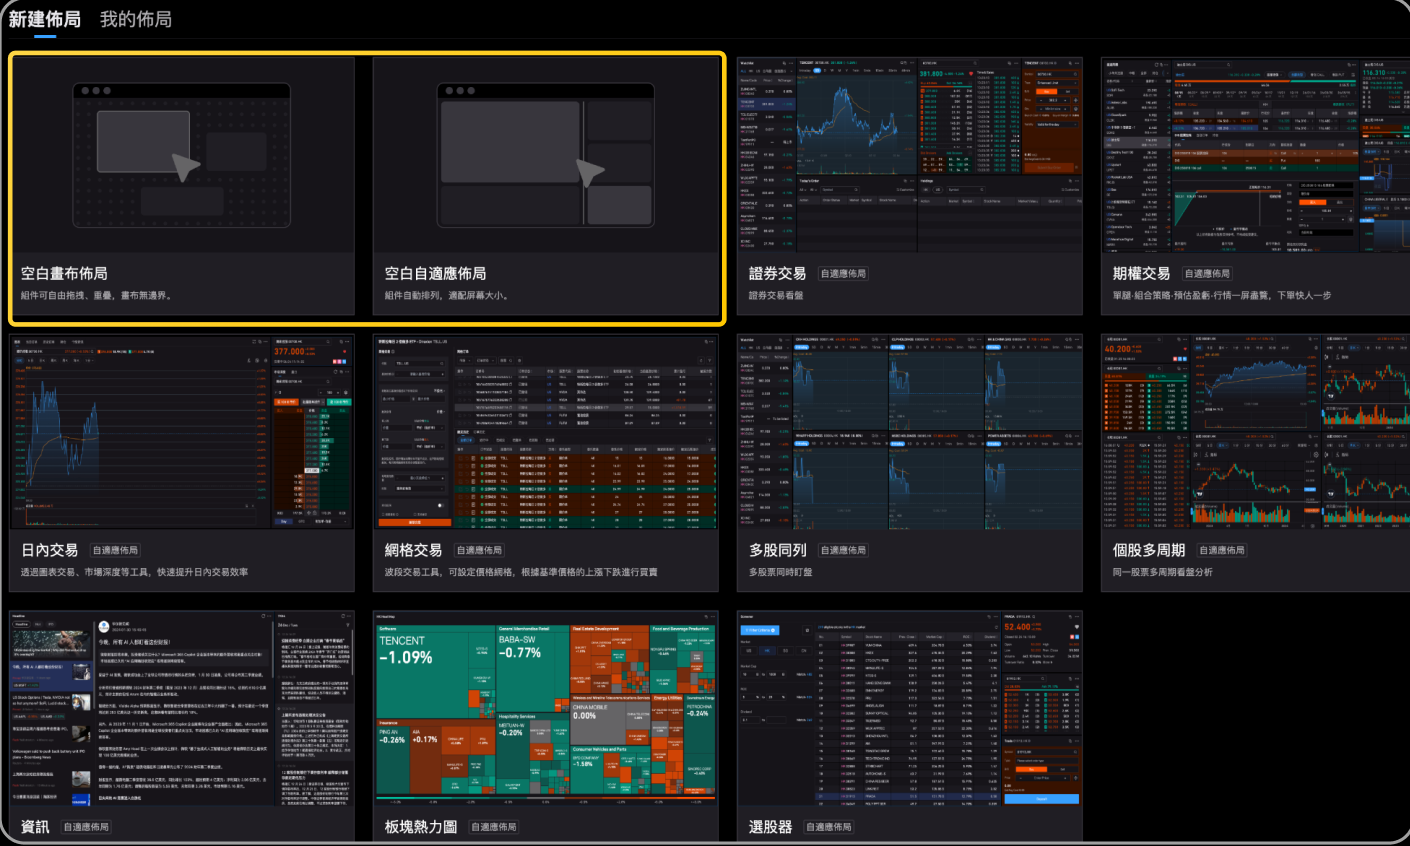Switch to the 我的佈局 tab
The height and width of the screenshot is (846, 1410).
(135, 19)
